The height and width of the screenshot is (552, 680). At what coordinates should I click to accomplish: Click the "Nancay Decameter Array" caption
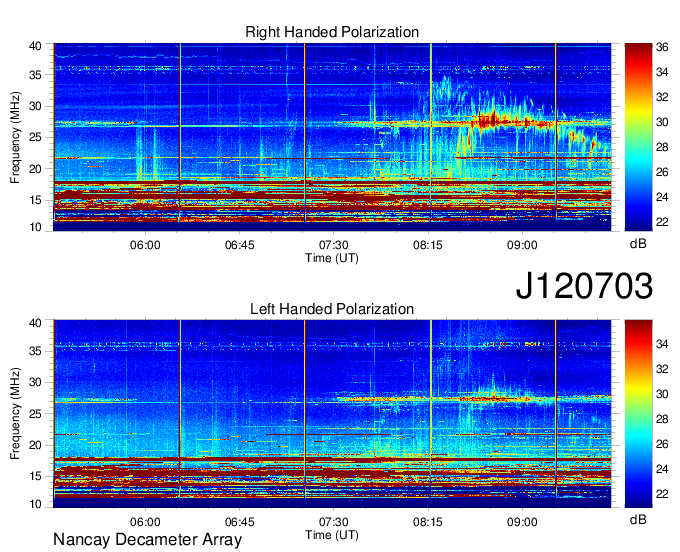[x=147, y=539]
